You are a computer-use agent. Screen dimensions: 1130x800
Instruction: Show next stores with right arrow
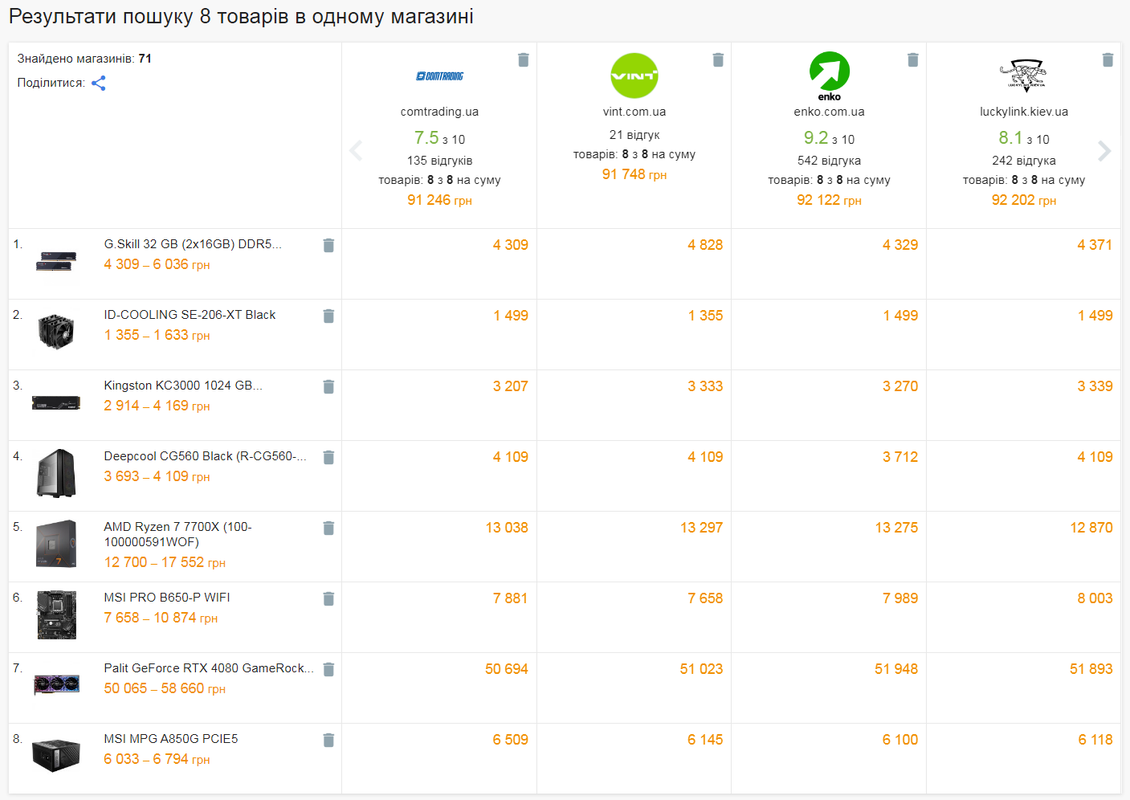1104,151
